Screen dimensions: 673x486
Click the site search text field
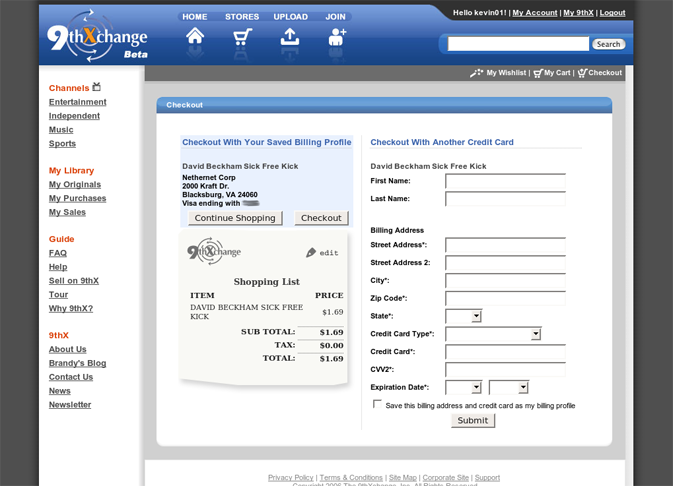[x=518, y=44]
